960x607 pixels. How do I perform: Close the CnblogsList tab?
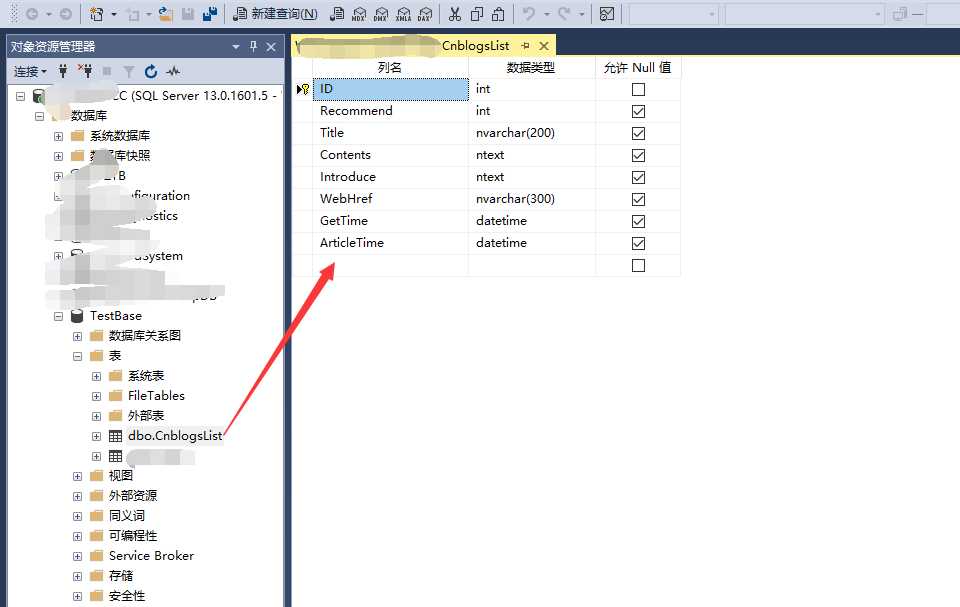click(544, 46)
